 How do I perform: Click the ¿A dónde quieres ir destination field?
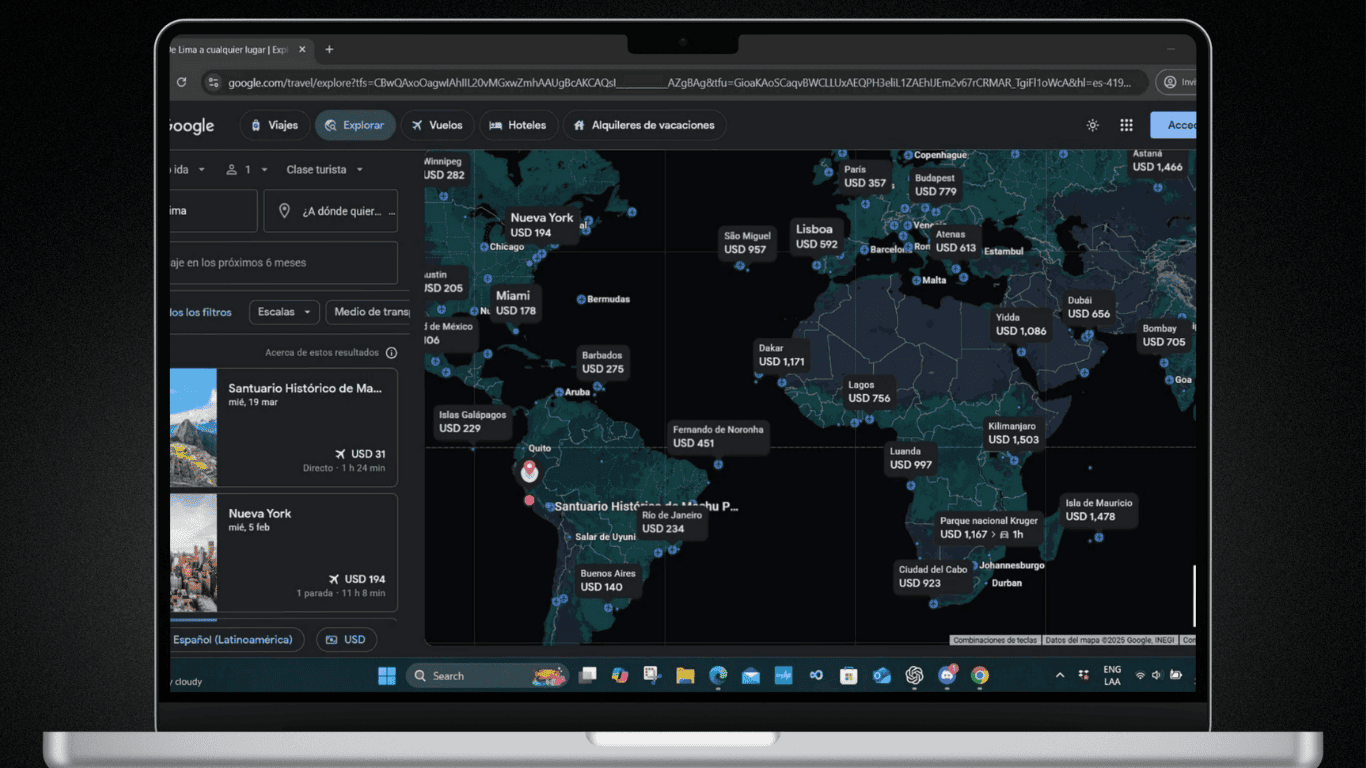pyautogui.click(x=331, y=211)
